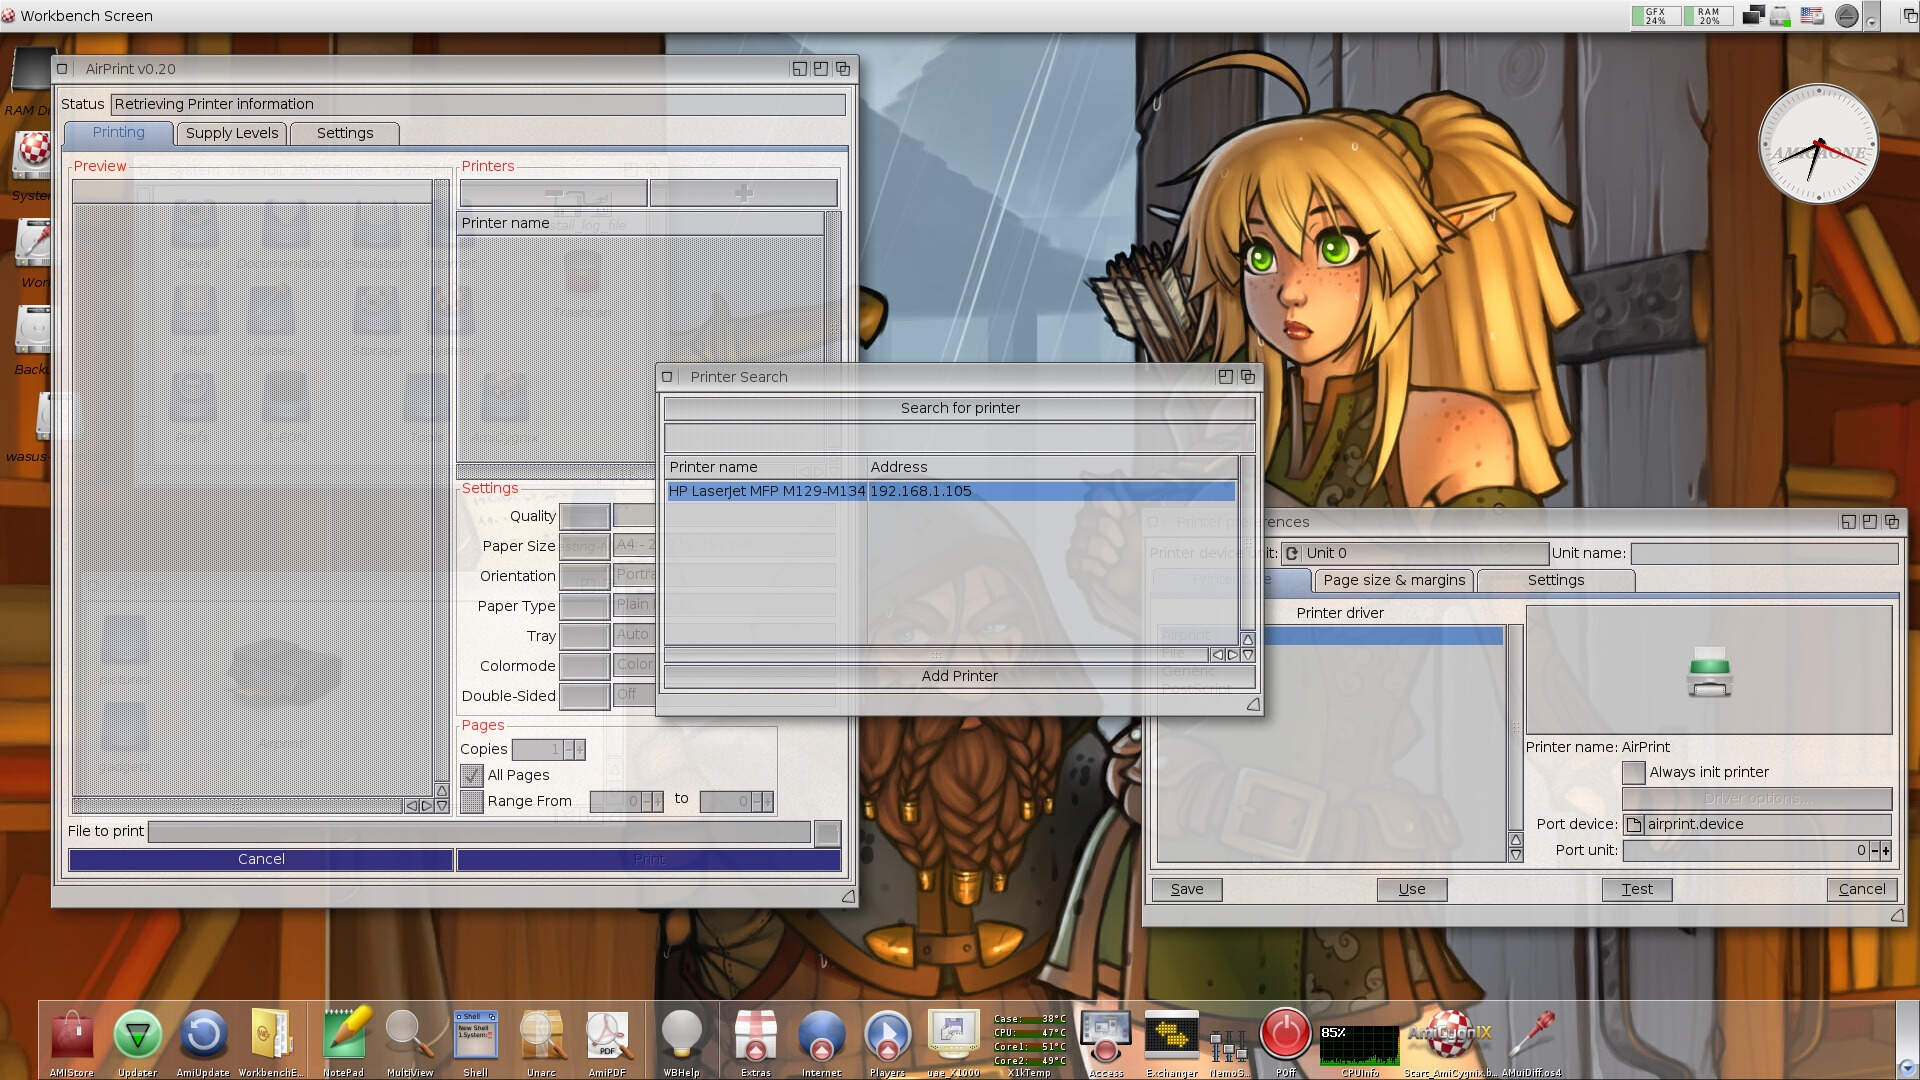
Task: Click Cancel in Printer Preferences
Action: 1862,889
